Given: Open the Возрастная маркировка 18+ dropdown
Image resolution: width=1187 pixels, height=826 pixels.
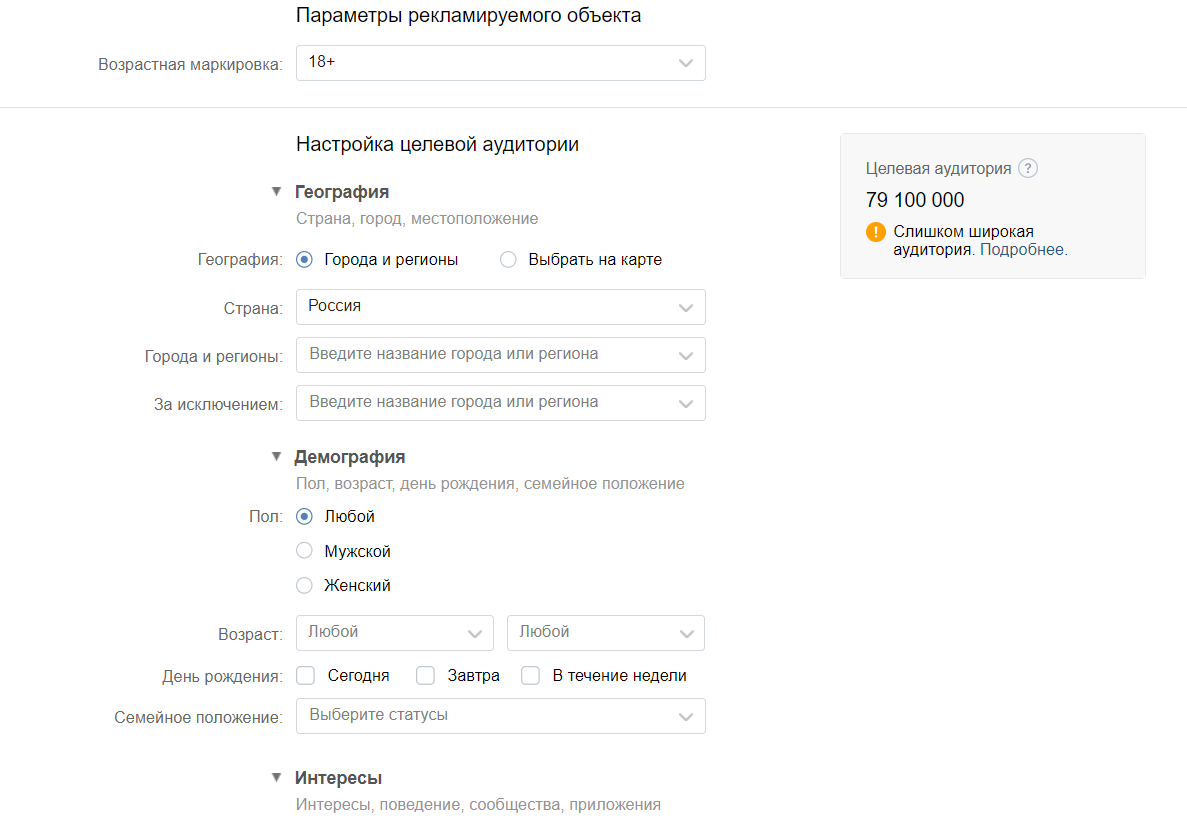Looking at the screenshot, I should 500,63.
